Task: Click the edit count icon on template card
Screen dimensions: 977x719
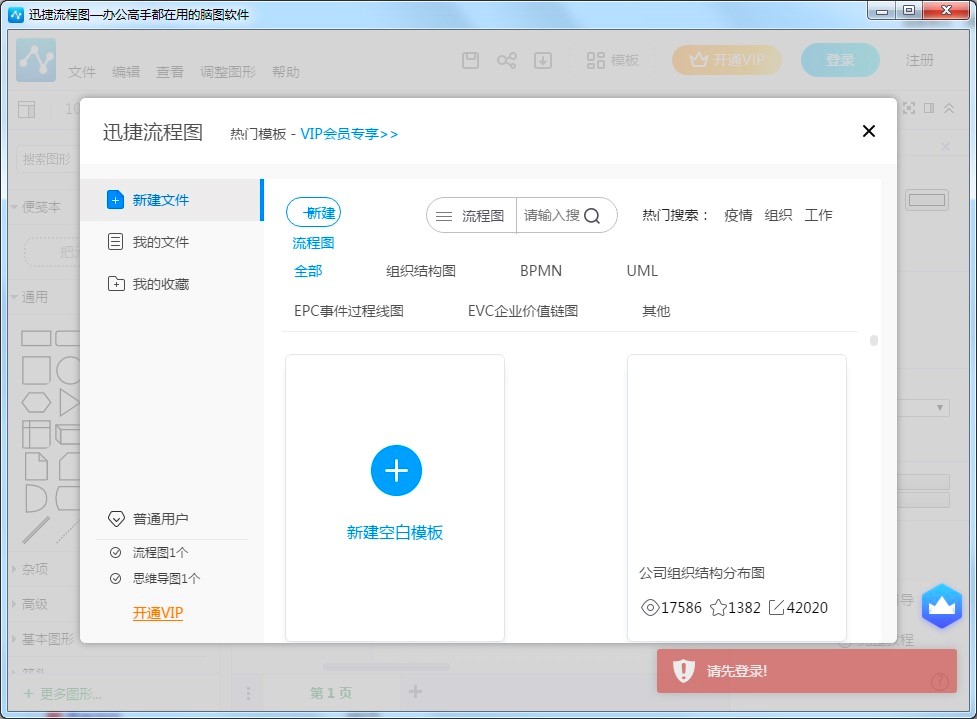Action: (776, 607)
